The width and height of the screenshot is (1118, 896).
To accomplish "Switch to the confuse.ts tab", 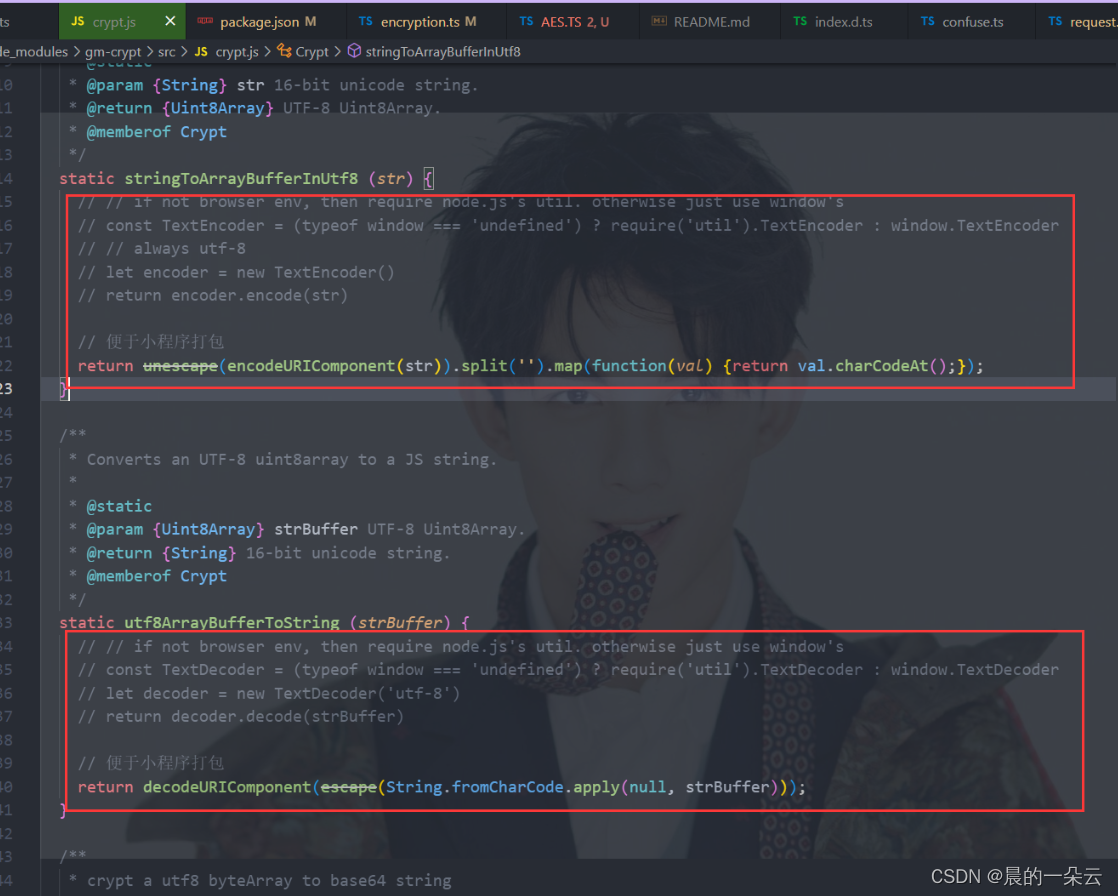I will [972, 20].
